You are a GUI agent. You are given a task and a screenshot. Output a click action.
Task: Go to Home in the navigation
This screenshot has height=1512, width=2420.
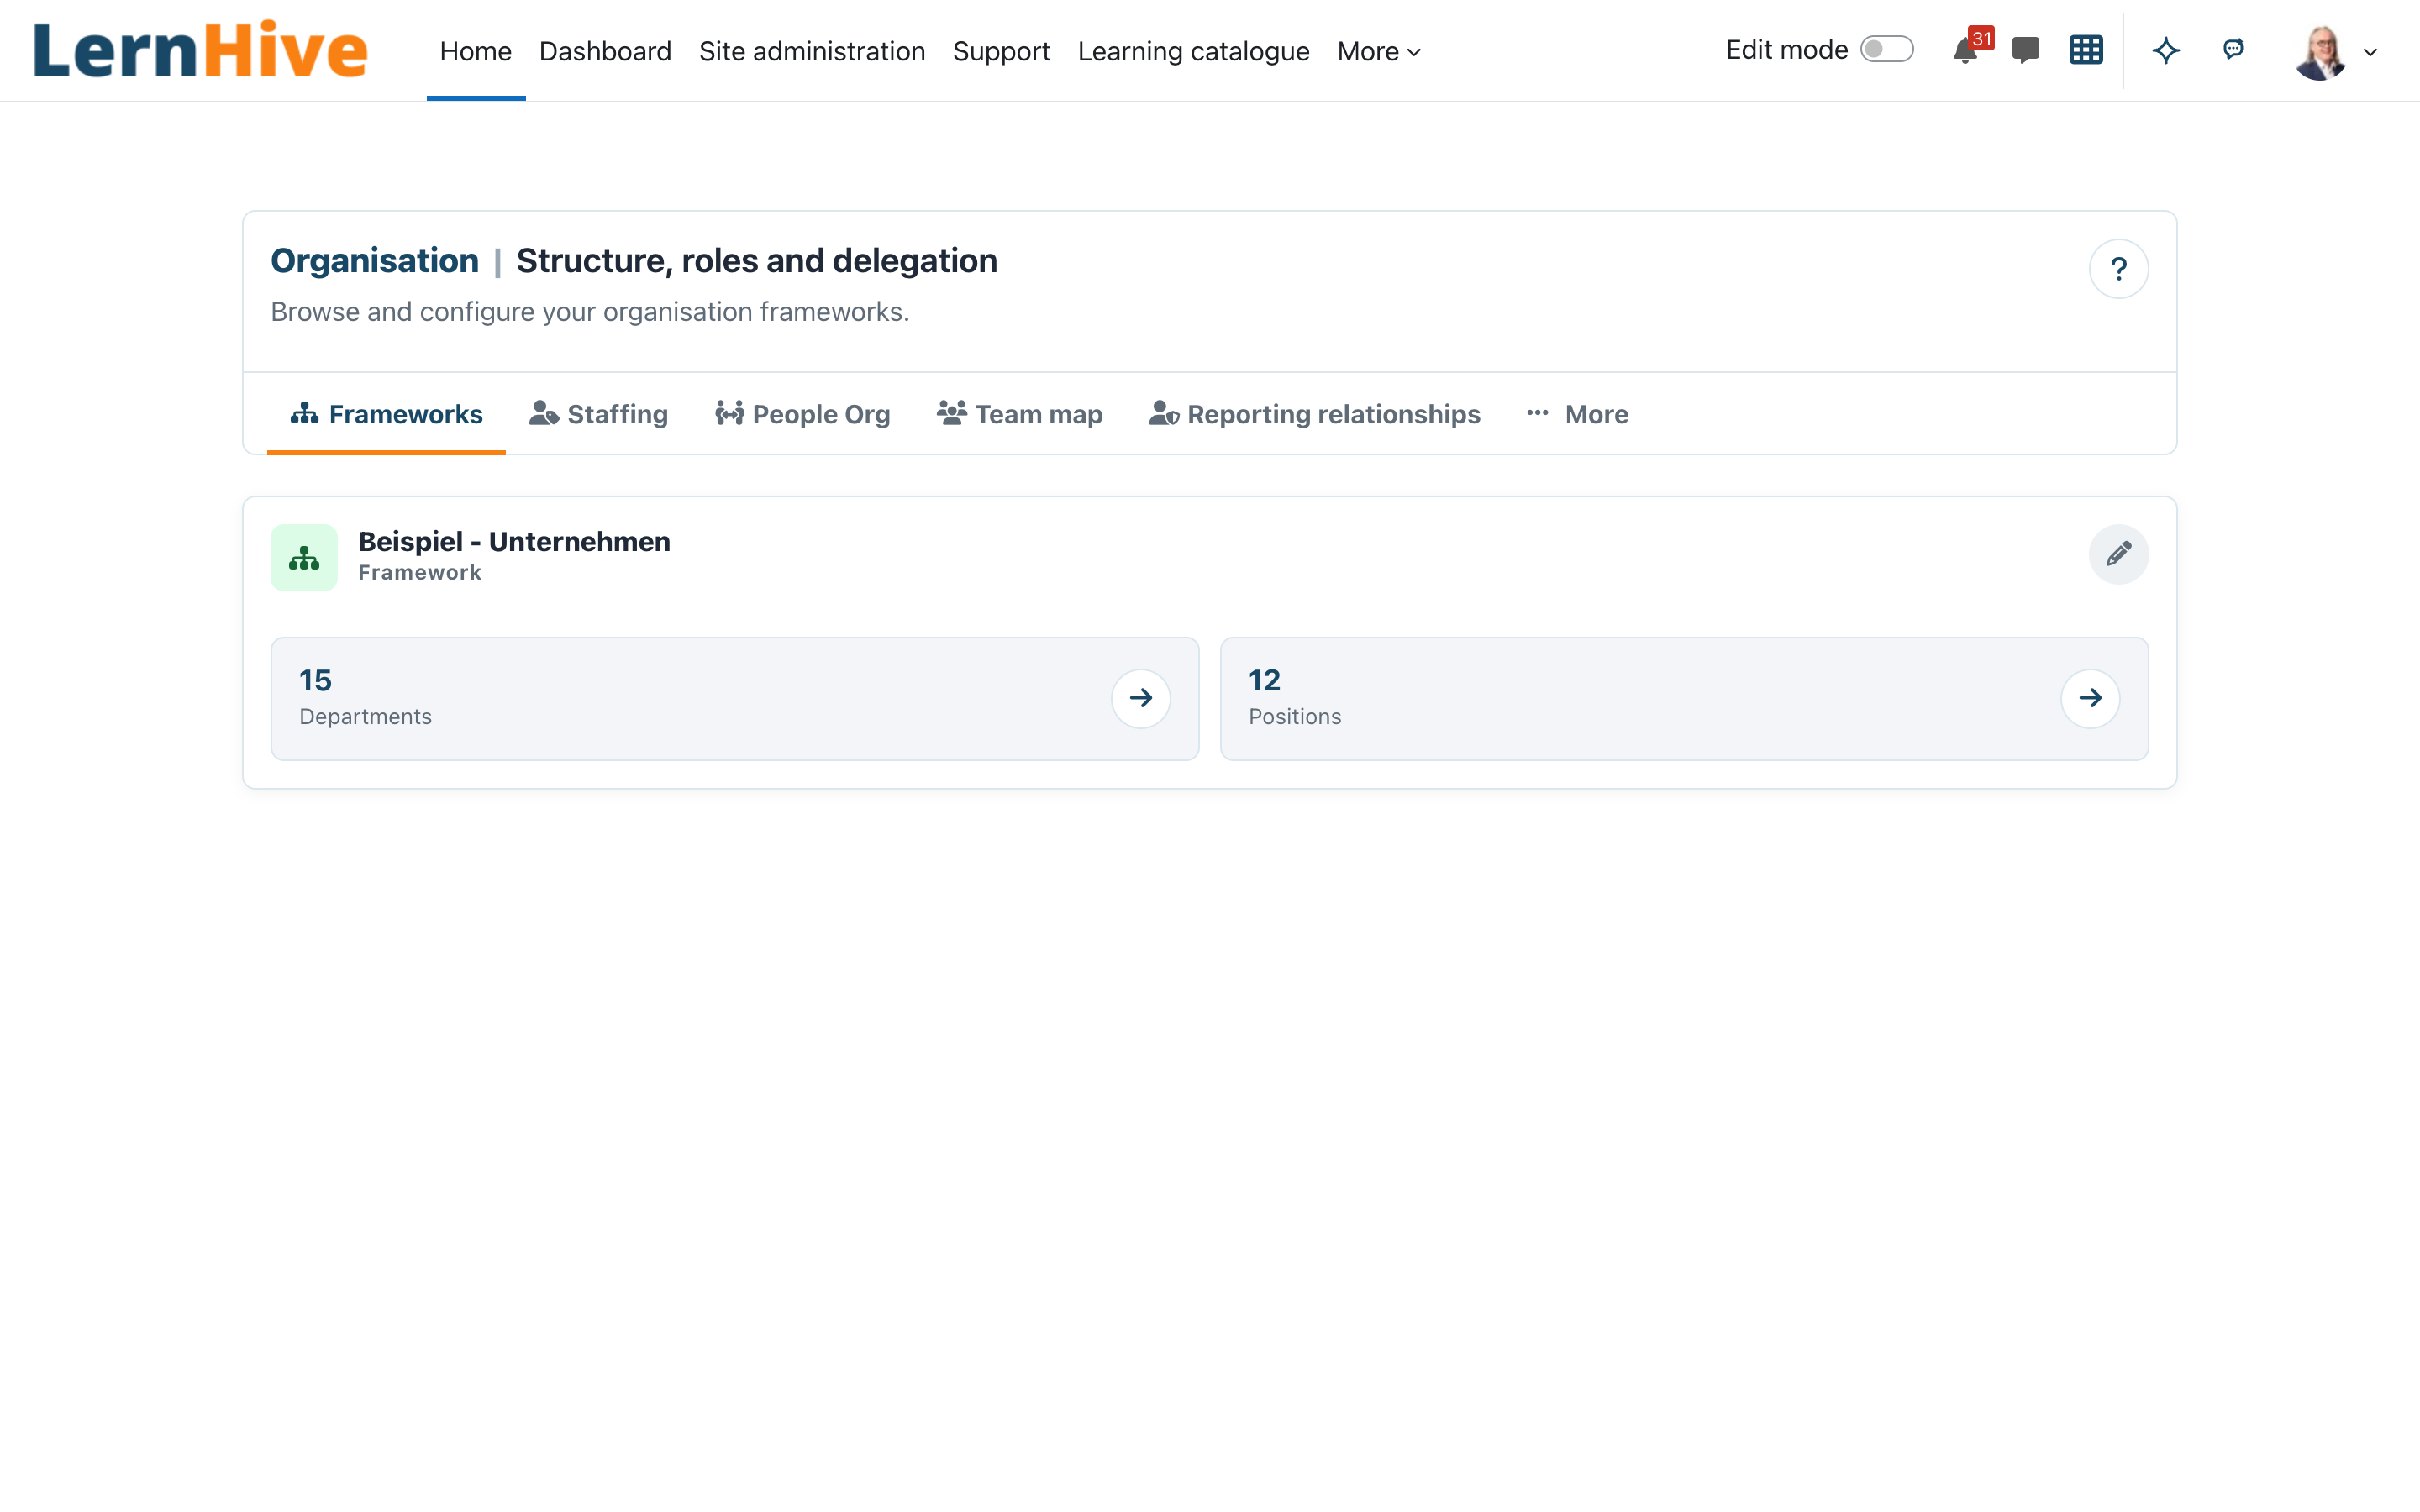[476, 51]
